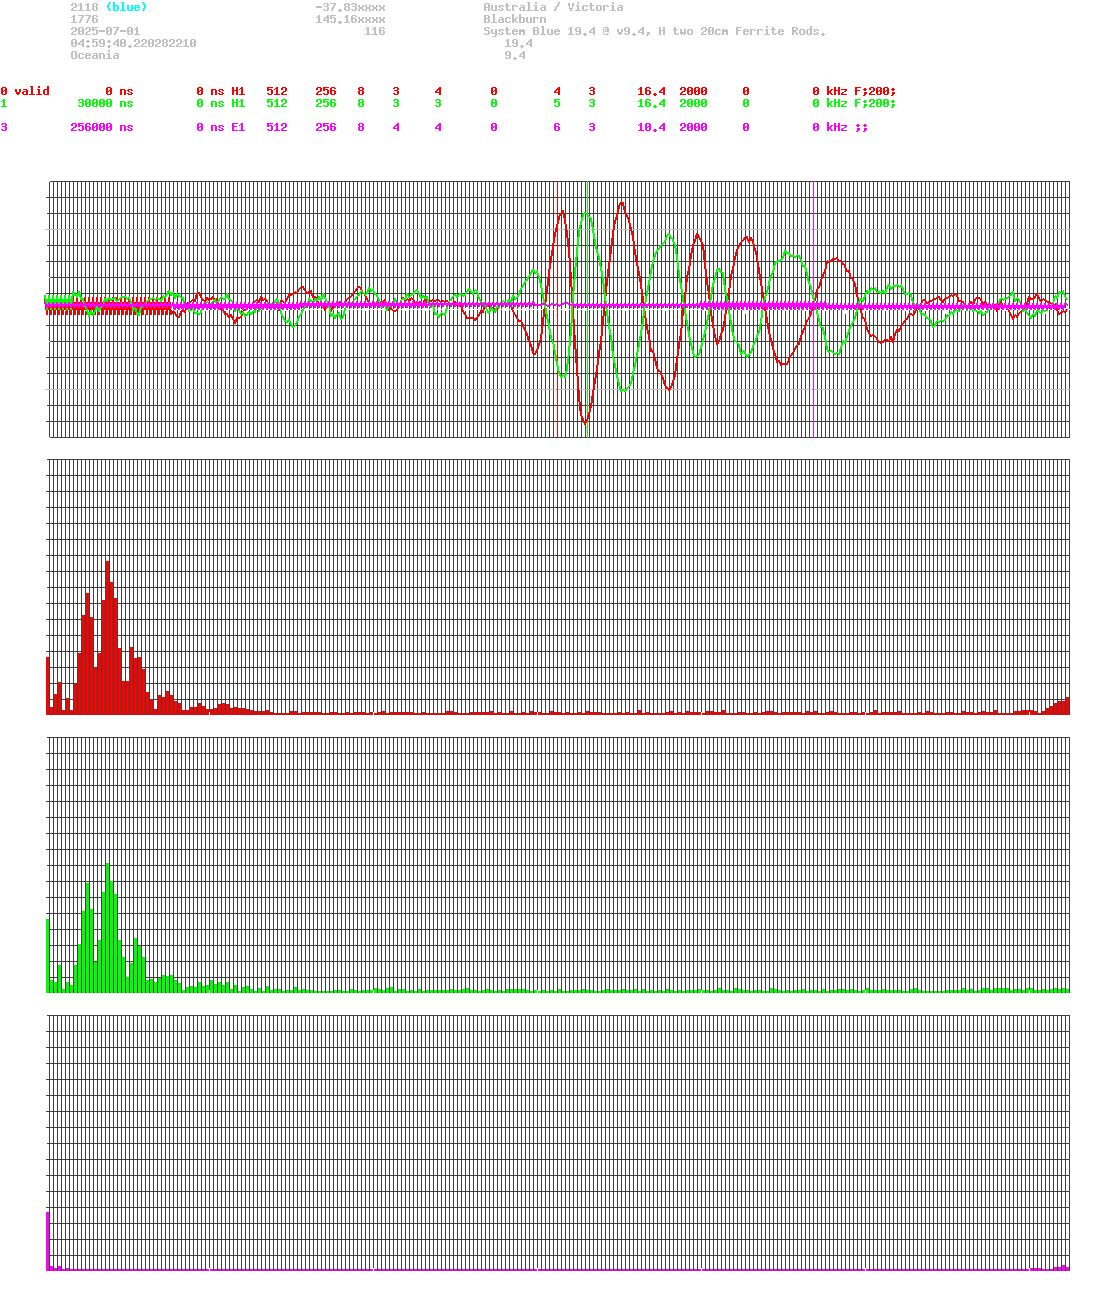Click the ';;' text in the magenta row
Viewport: 1095px width, 1293px height.
click(861, 127)
